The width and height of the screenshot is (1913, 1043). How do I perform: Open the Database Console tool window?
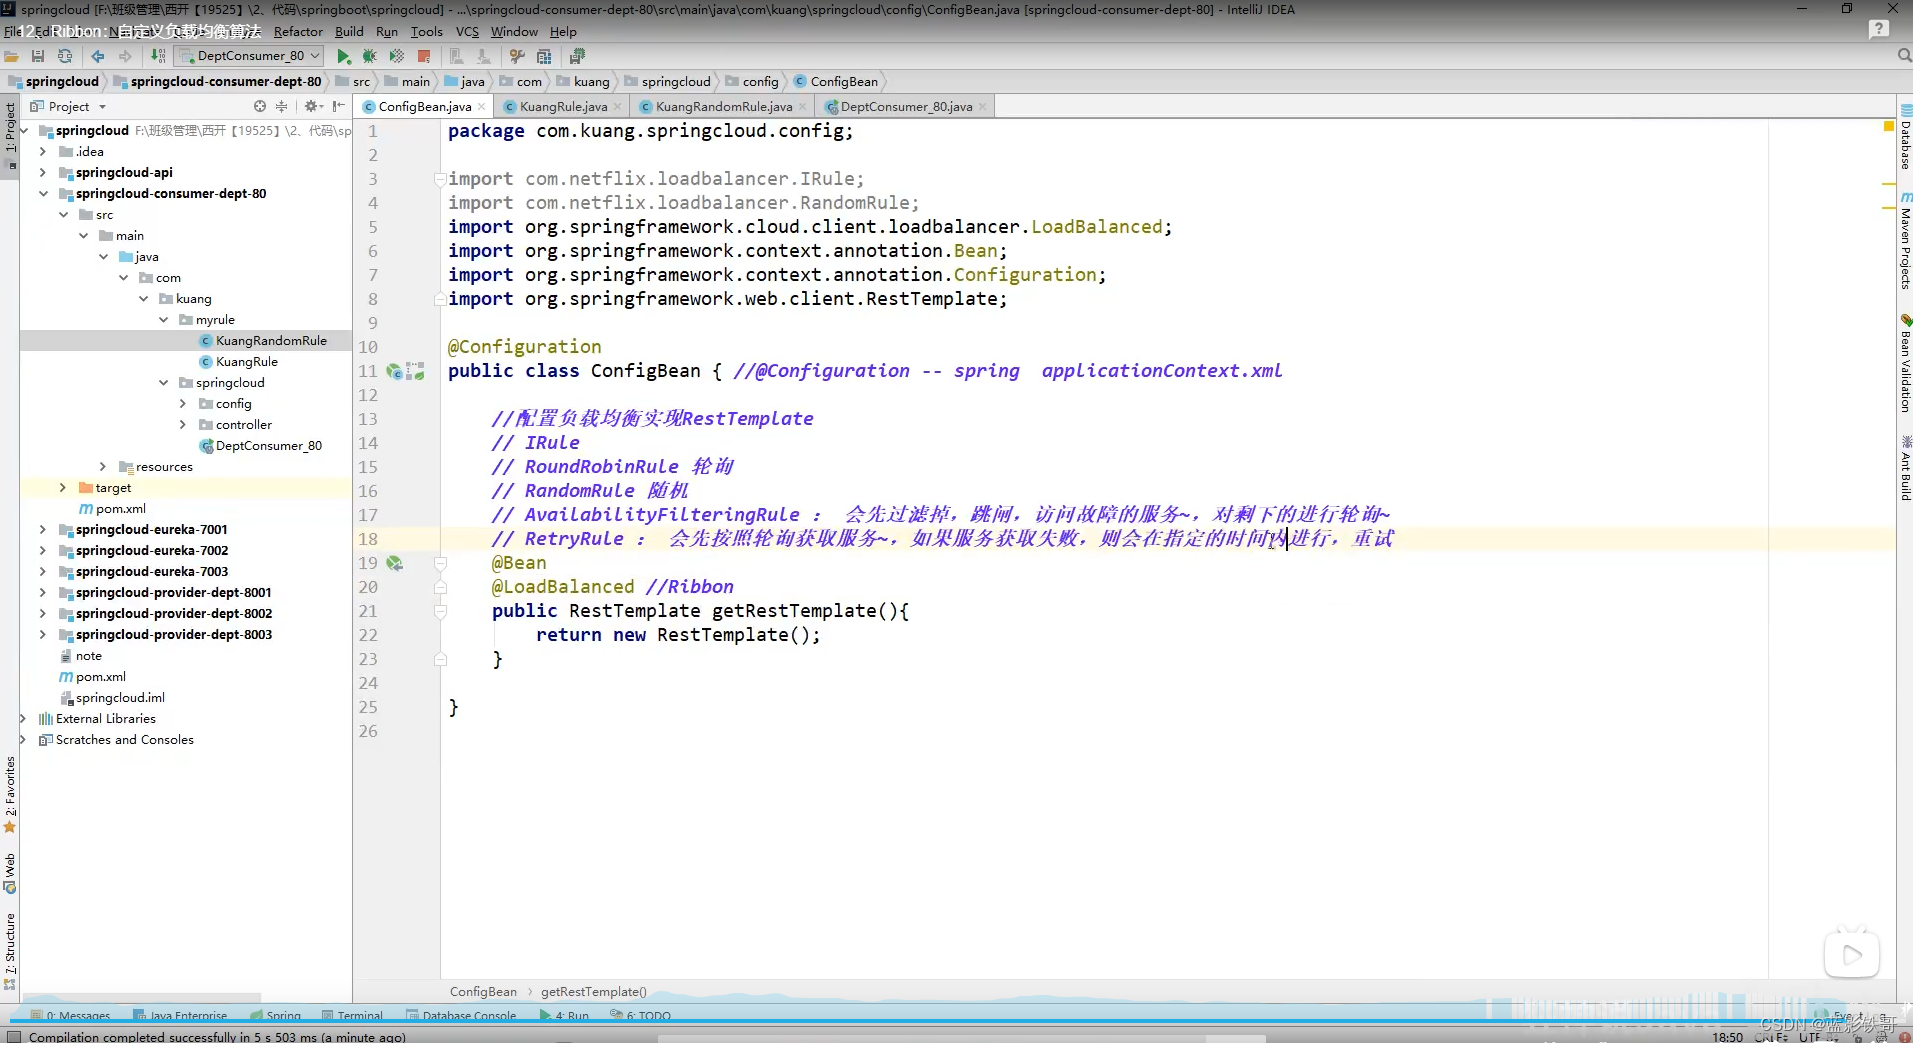(461, 1015)
